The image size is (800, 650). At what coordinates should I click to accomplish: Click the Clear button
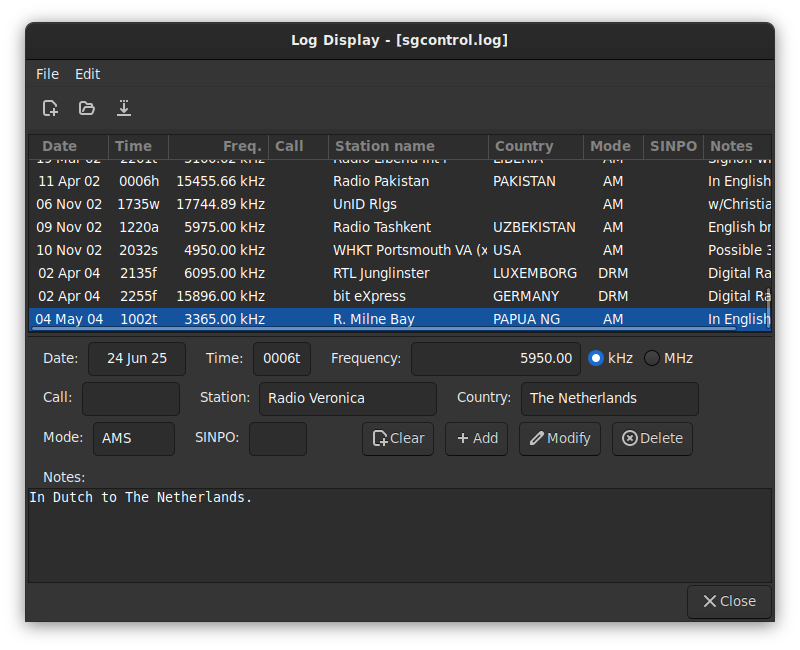398,438
